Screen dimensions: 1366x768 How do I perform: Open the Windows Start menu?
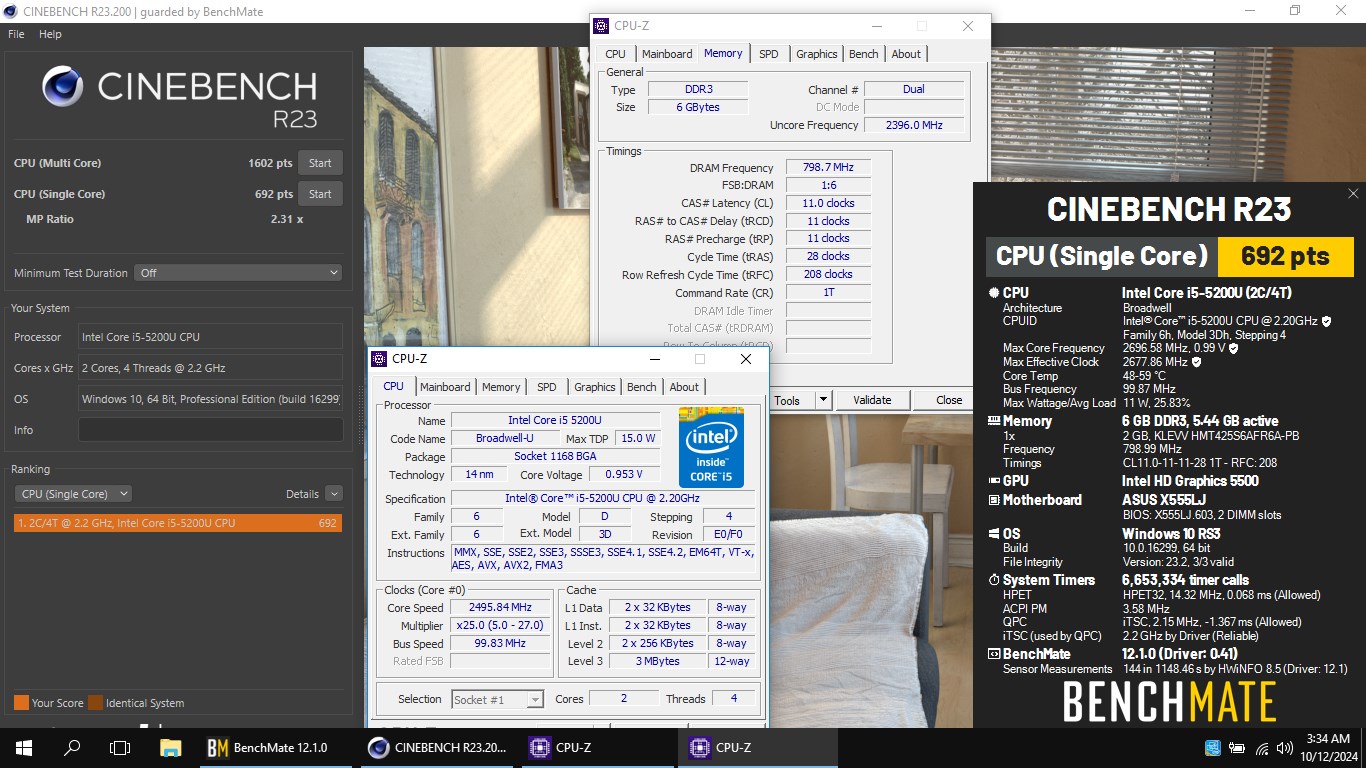click(23, 747)
